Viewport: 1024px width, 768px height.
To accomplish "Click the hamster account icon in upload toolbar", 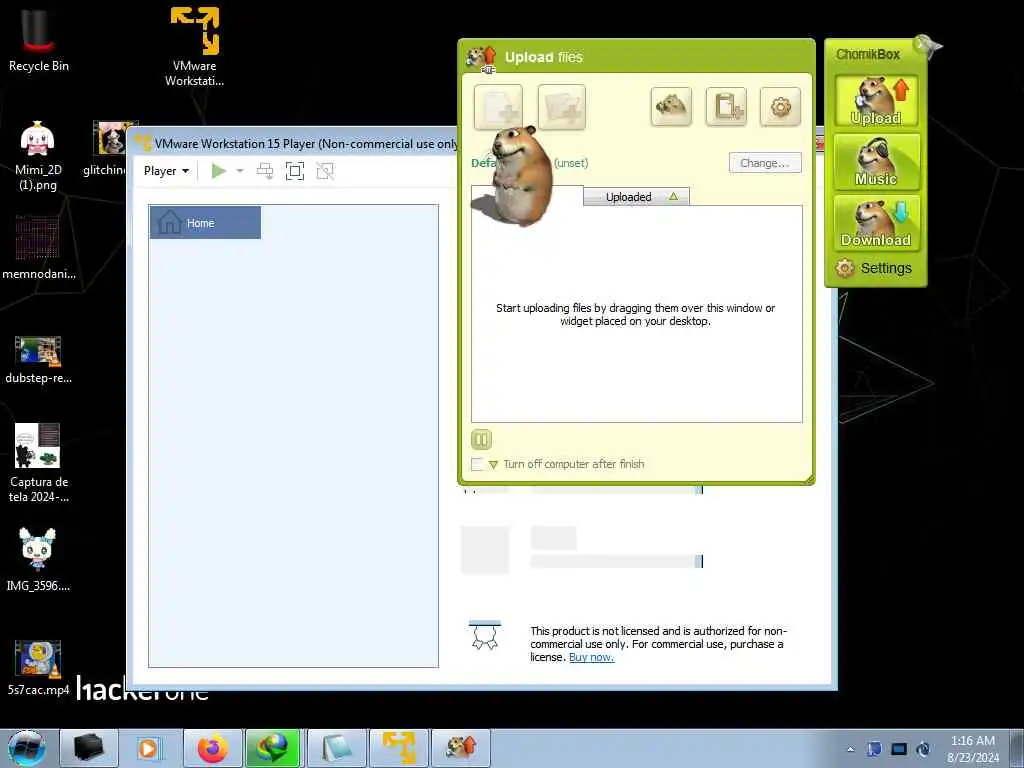I will pos(671,106).
